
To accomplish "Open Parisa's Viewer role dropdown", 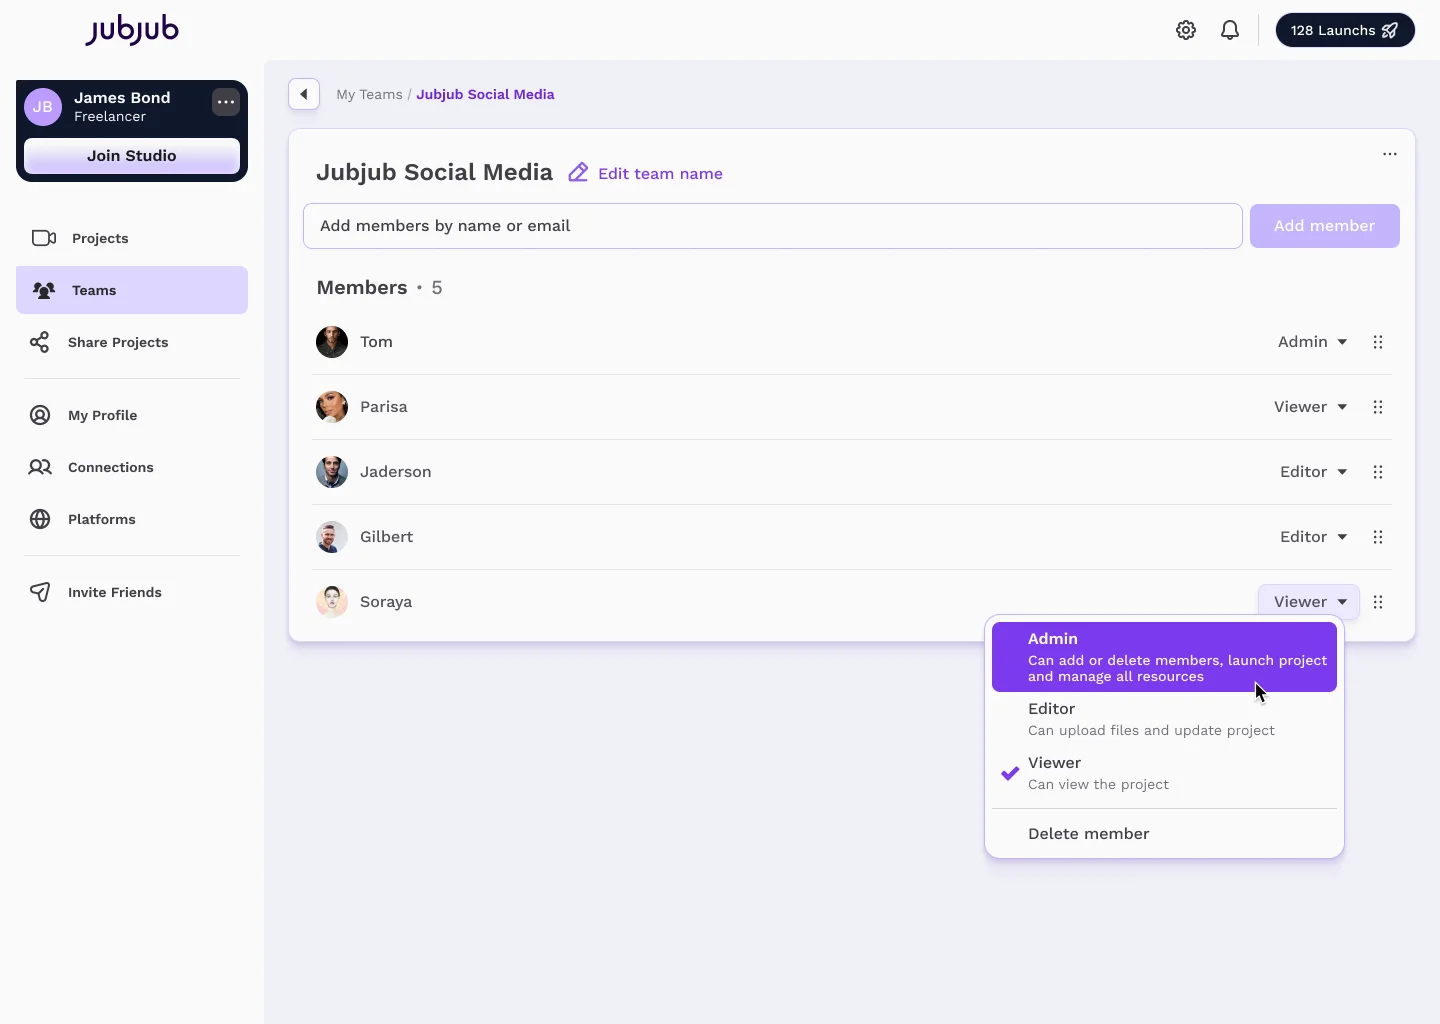I will 1310,407.
